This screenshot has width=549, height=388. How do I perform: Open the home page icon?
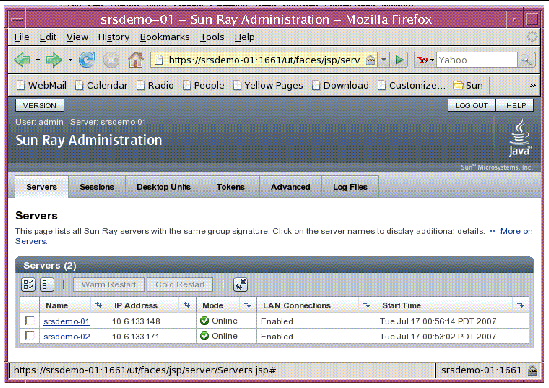coord(136,60)
